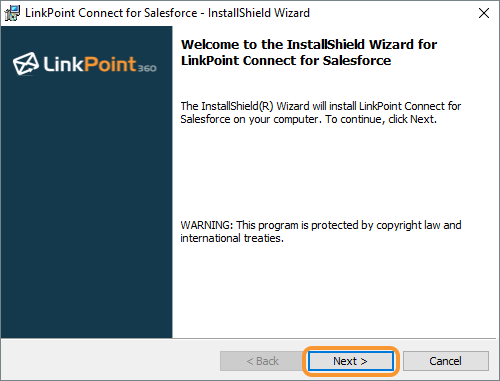This screenshot has width=500, height=381.
Task: Cancel the installation
Action: (x=446, y=361)
